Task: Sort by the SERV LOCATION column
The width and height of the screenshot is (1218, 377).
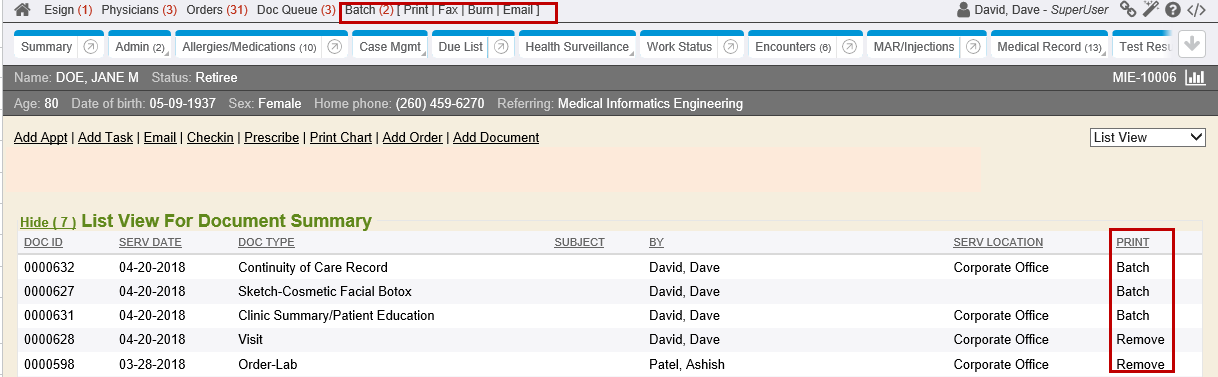Action: click(998, 242)
